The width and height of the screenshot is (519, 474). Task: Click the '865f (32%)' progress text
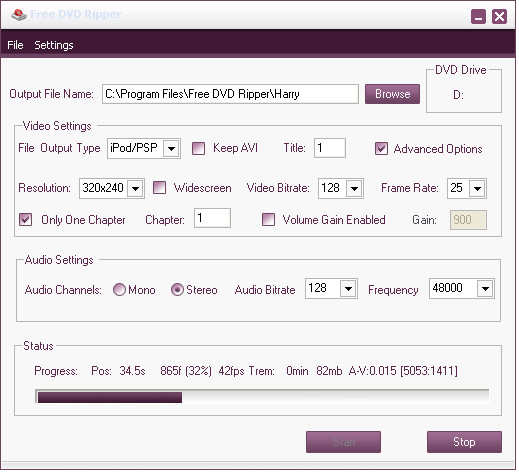coord(186,371)
